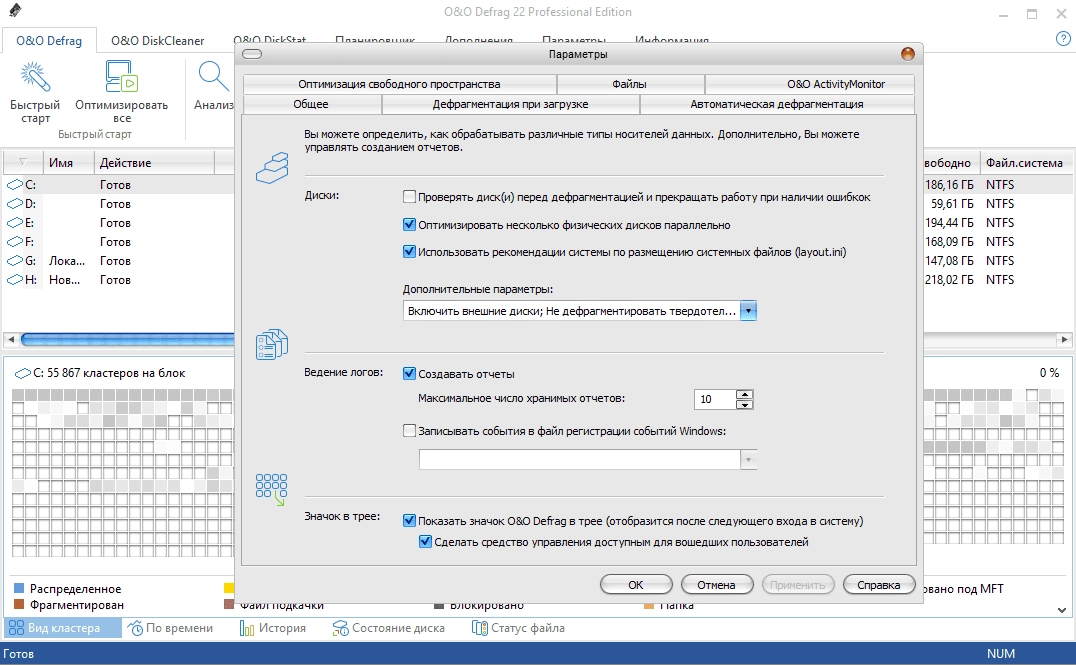
Task: Select the Общее tab
Action: click(312, 104)
